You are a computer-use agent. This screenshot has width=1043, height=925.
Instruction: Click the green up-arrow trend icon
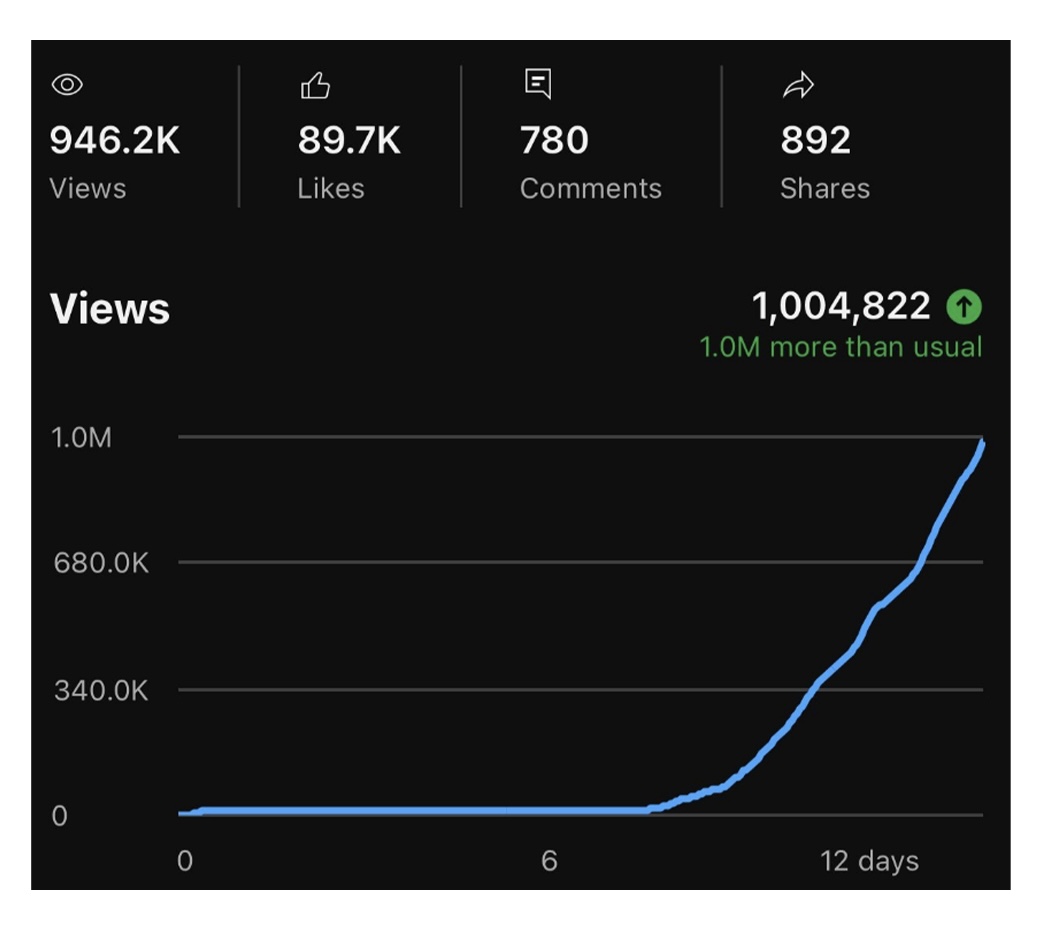click(964, 307)
